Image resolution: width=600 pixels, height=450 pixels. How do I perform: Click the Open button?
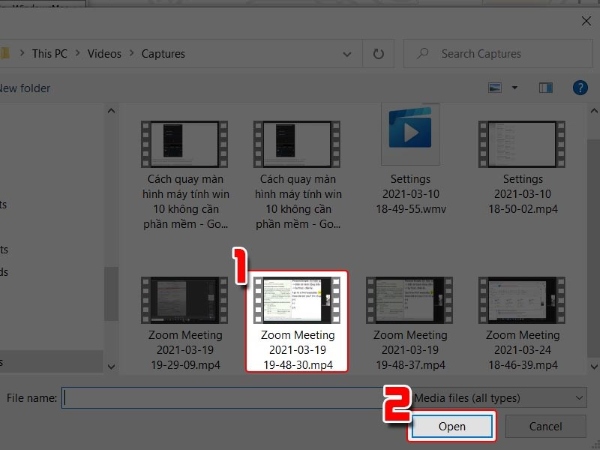(451, 427)
